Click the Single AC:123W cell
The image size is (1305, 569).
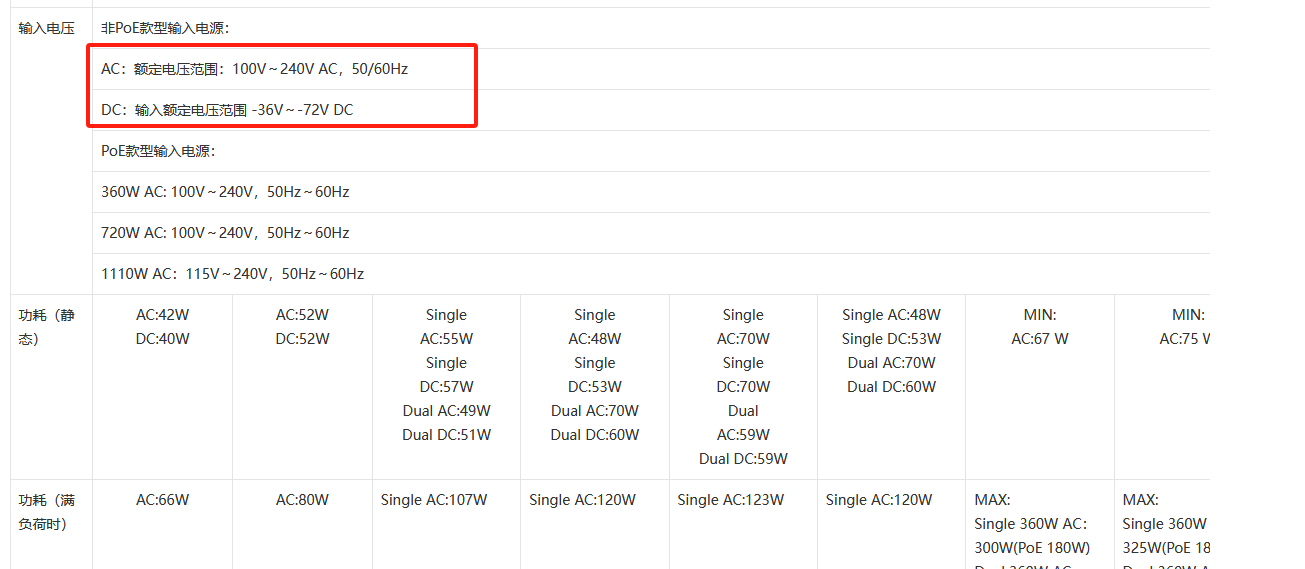pos(731,500)
